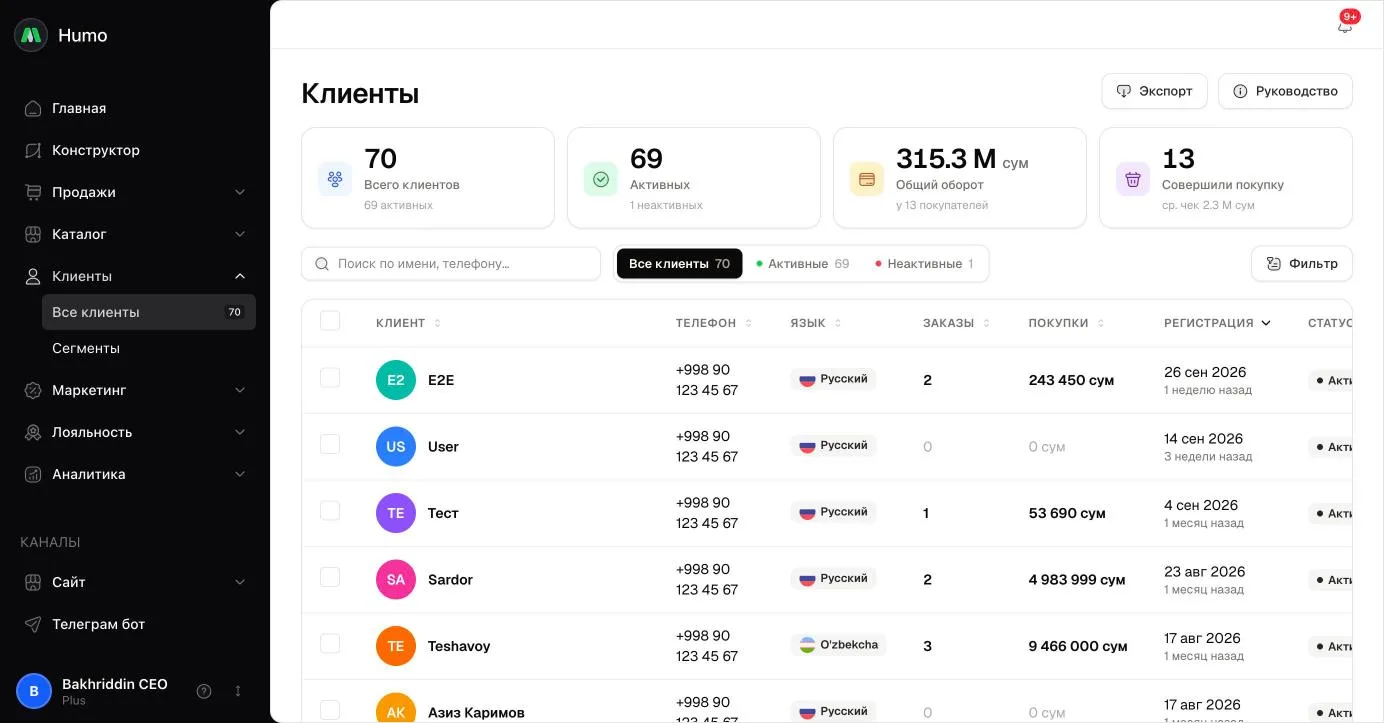Select the Активные 69 filter tab
This screenshot has height=723, width=1384.
[803, 264]
